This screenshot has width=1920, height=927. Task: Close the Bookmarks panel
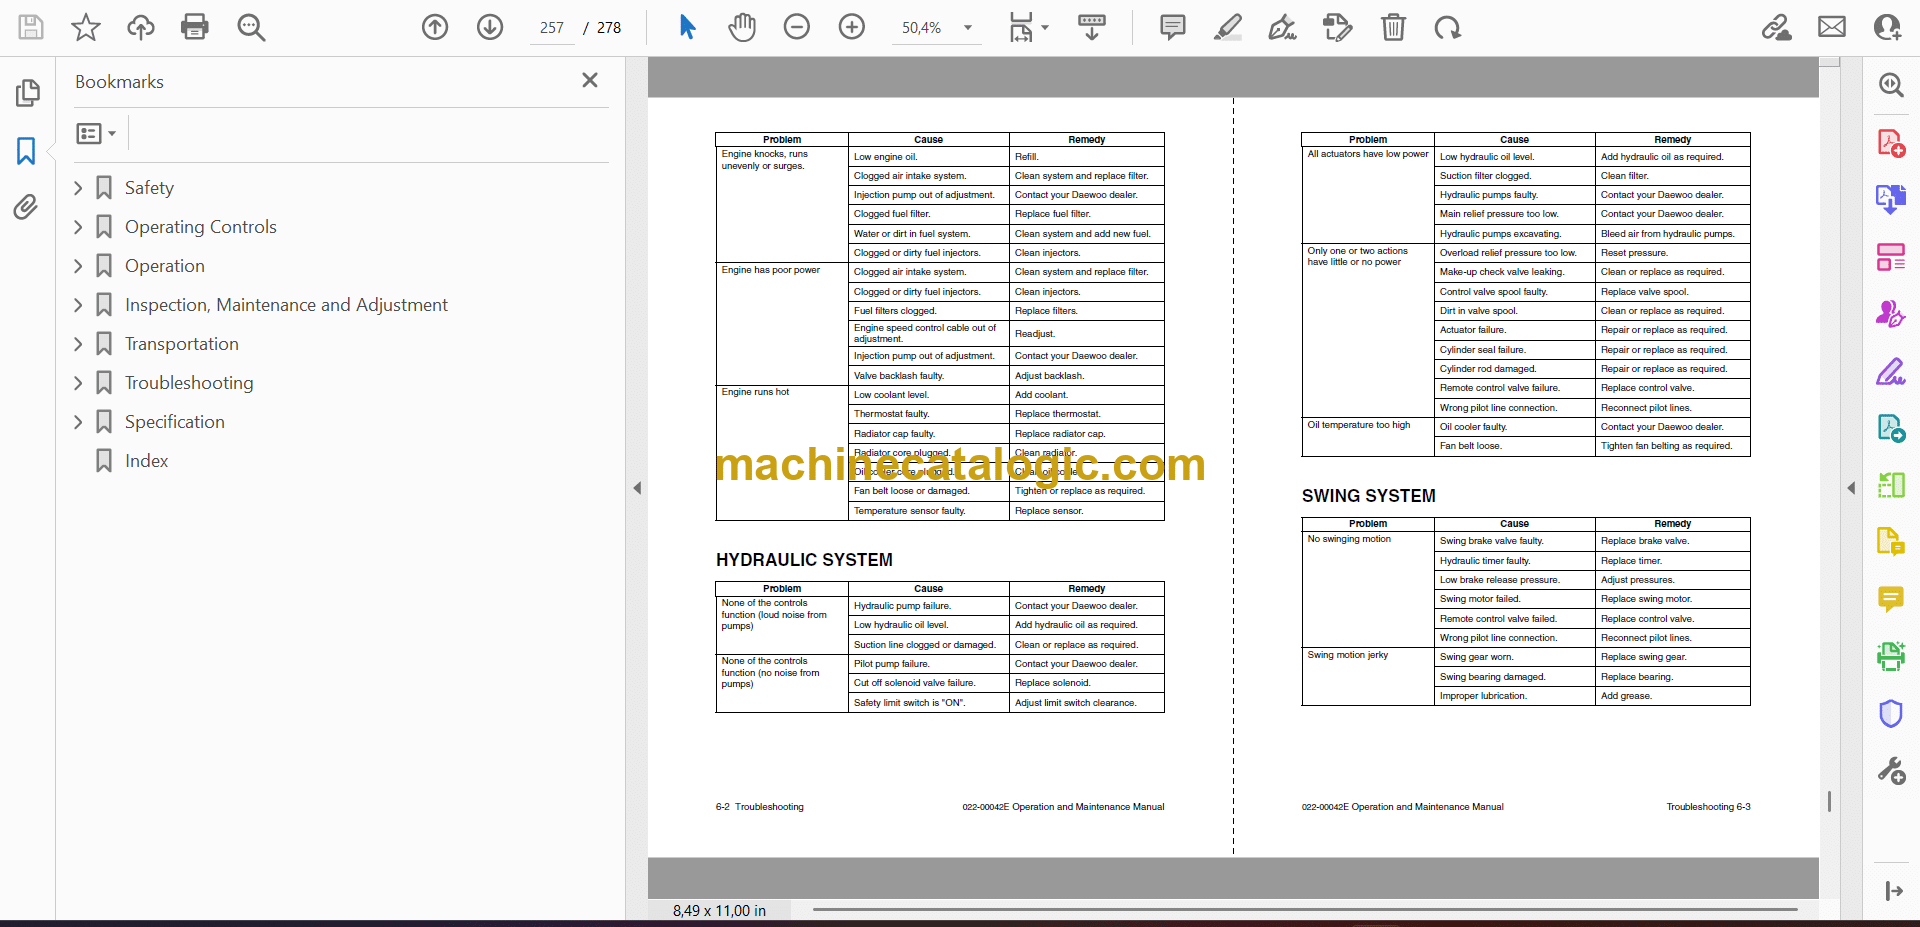point(590,80)
